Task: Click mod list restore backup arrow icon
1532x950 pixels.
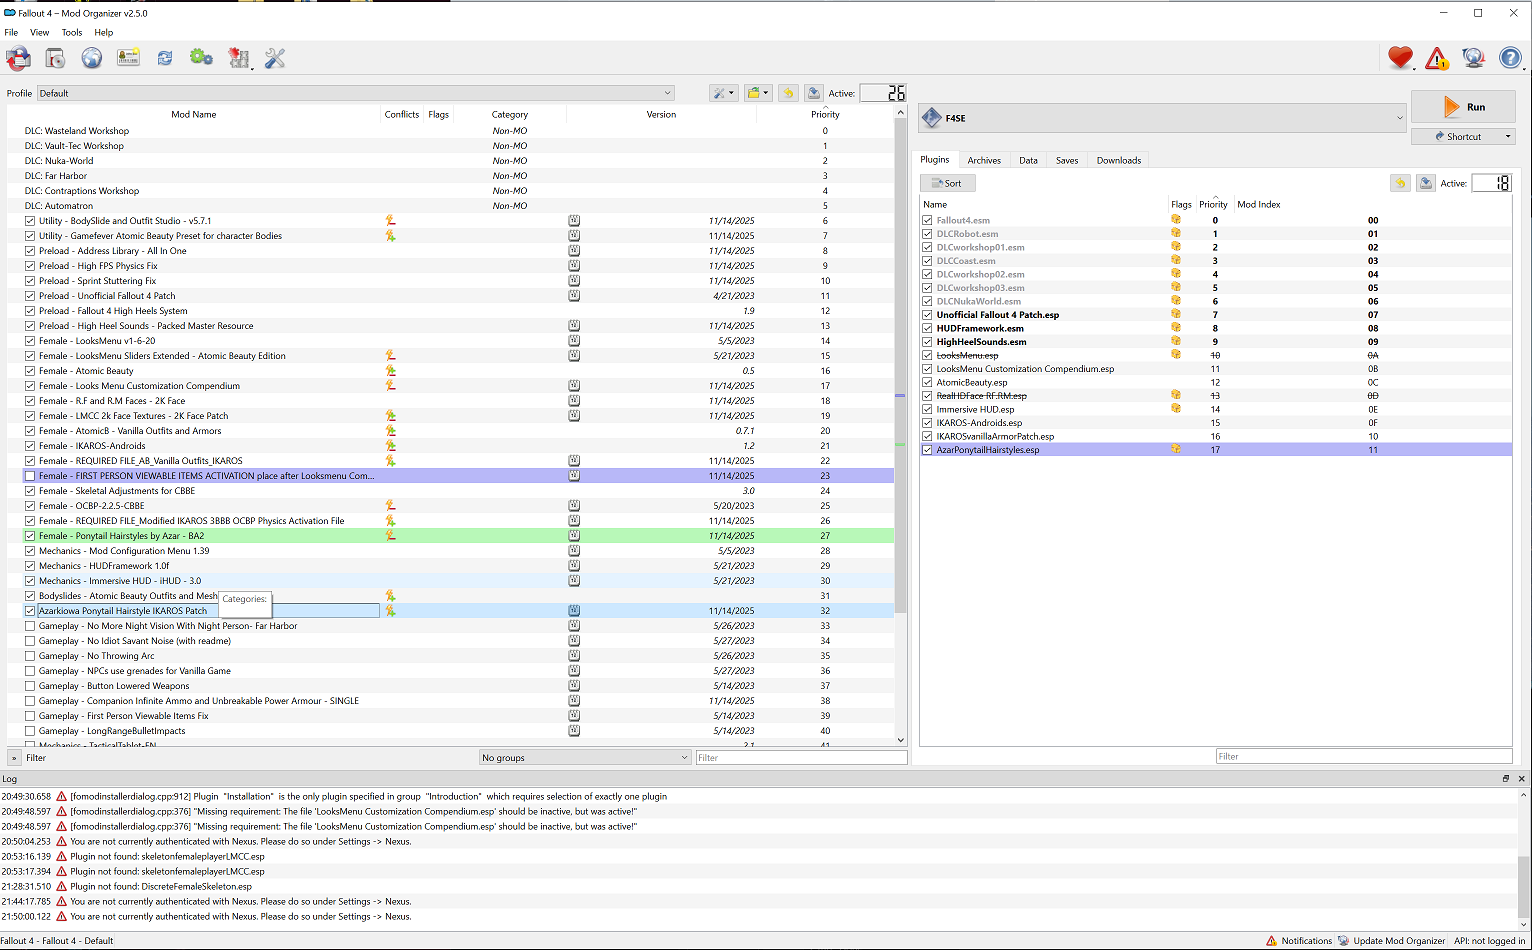Action: point(788,93)
